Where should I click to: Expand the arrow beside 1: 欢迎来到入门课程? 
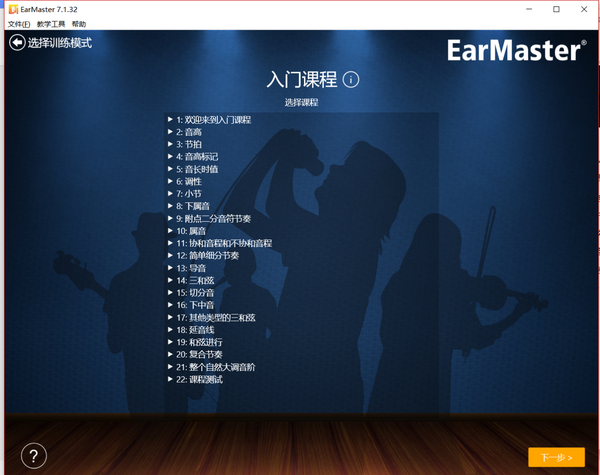tap(171, 120)
